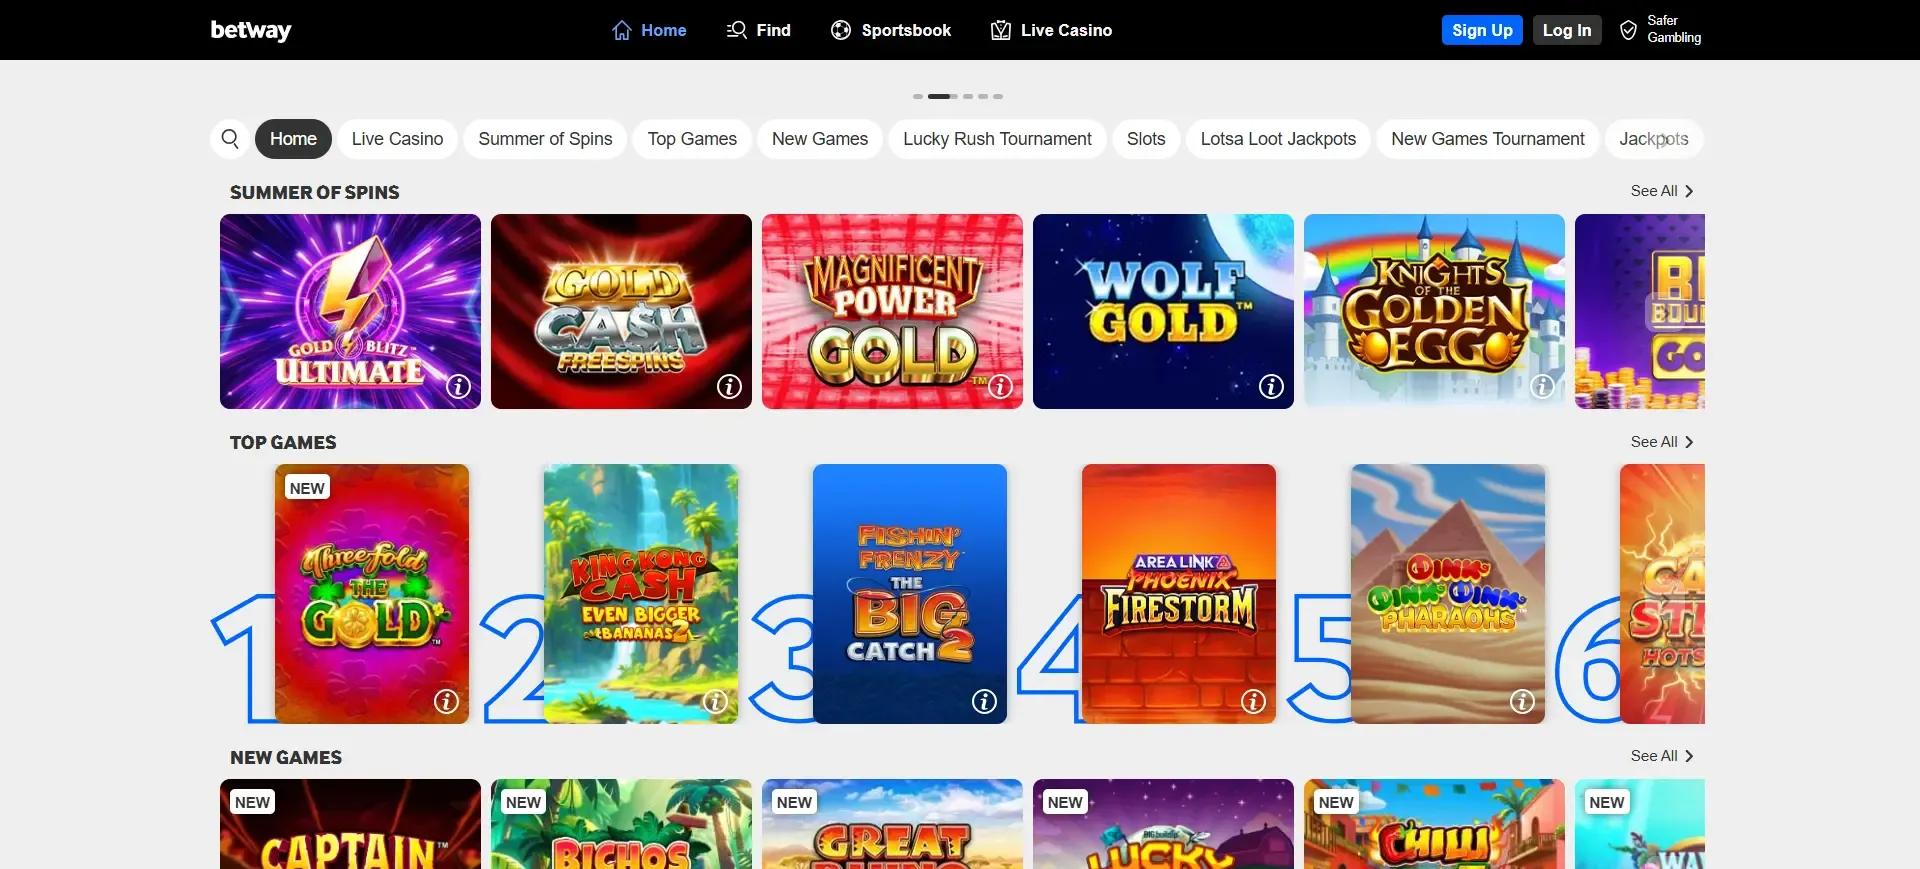This screenshot has width=1920, height=869.
Task: Open the search magnifier icon in category bar
Action: pyautogui.click(x=230, y=139)
